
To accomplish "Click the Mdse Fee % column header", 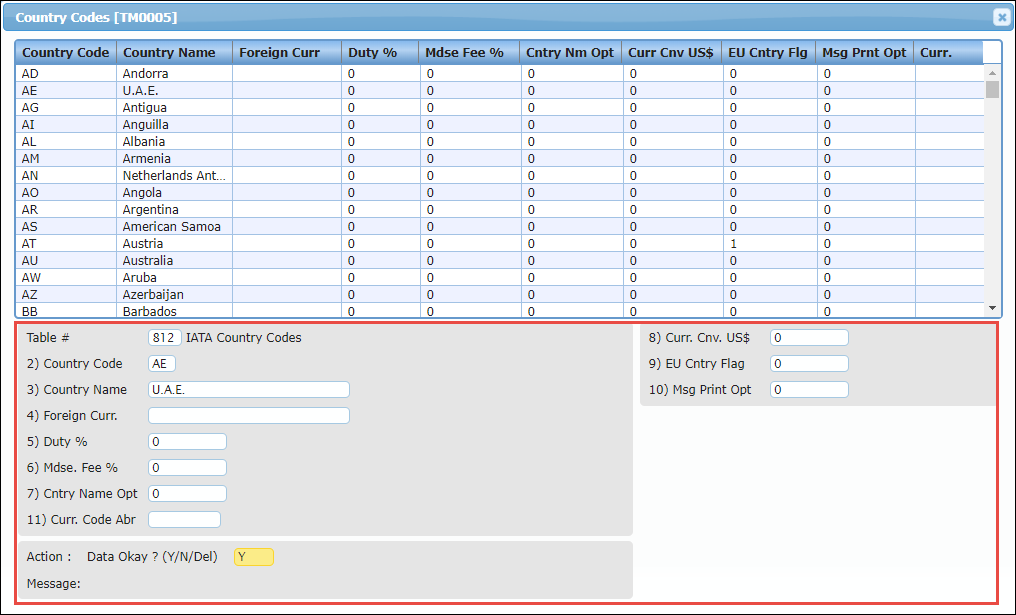I will (x=469, y=52).
